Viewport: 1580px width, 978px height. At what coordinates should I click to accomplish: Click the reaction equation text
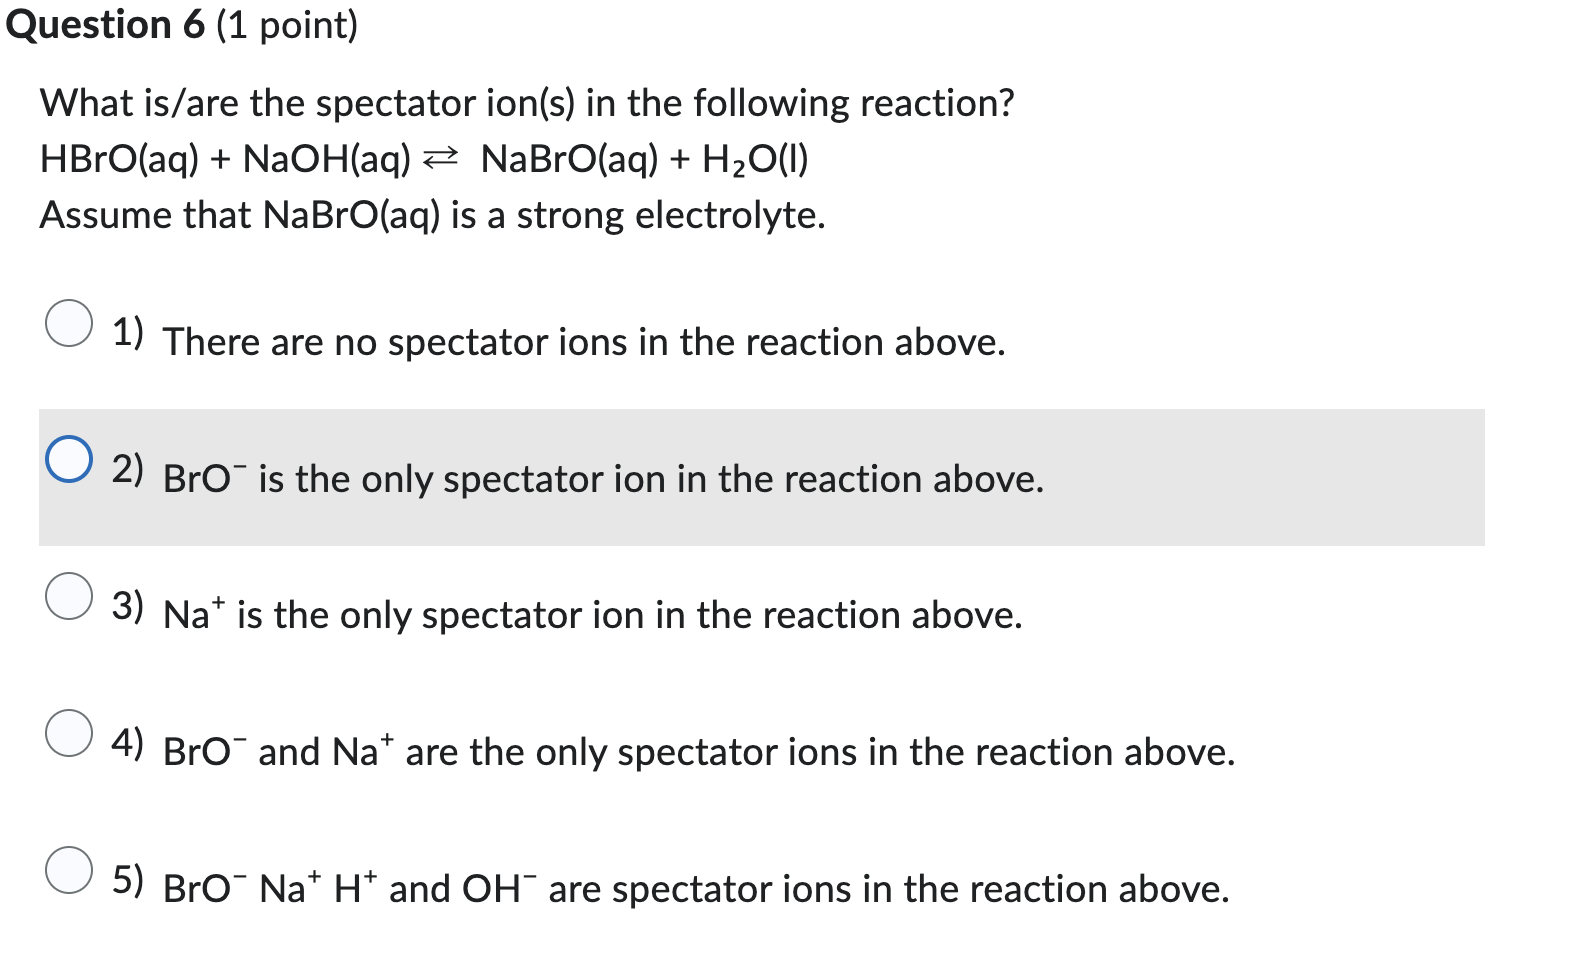423,160
